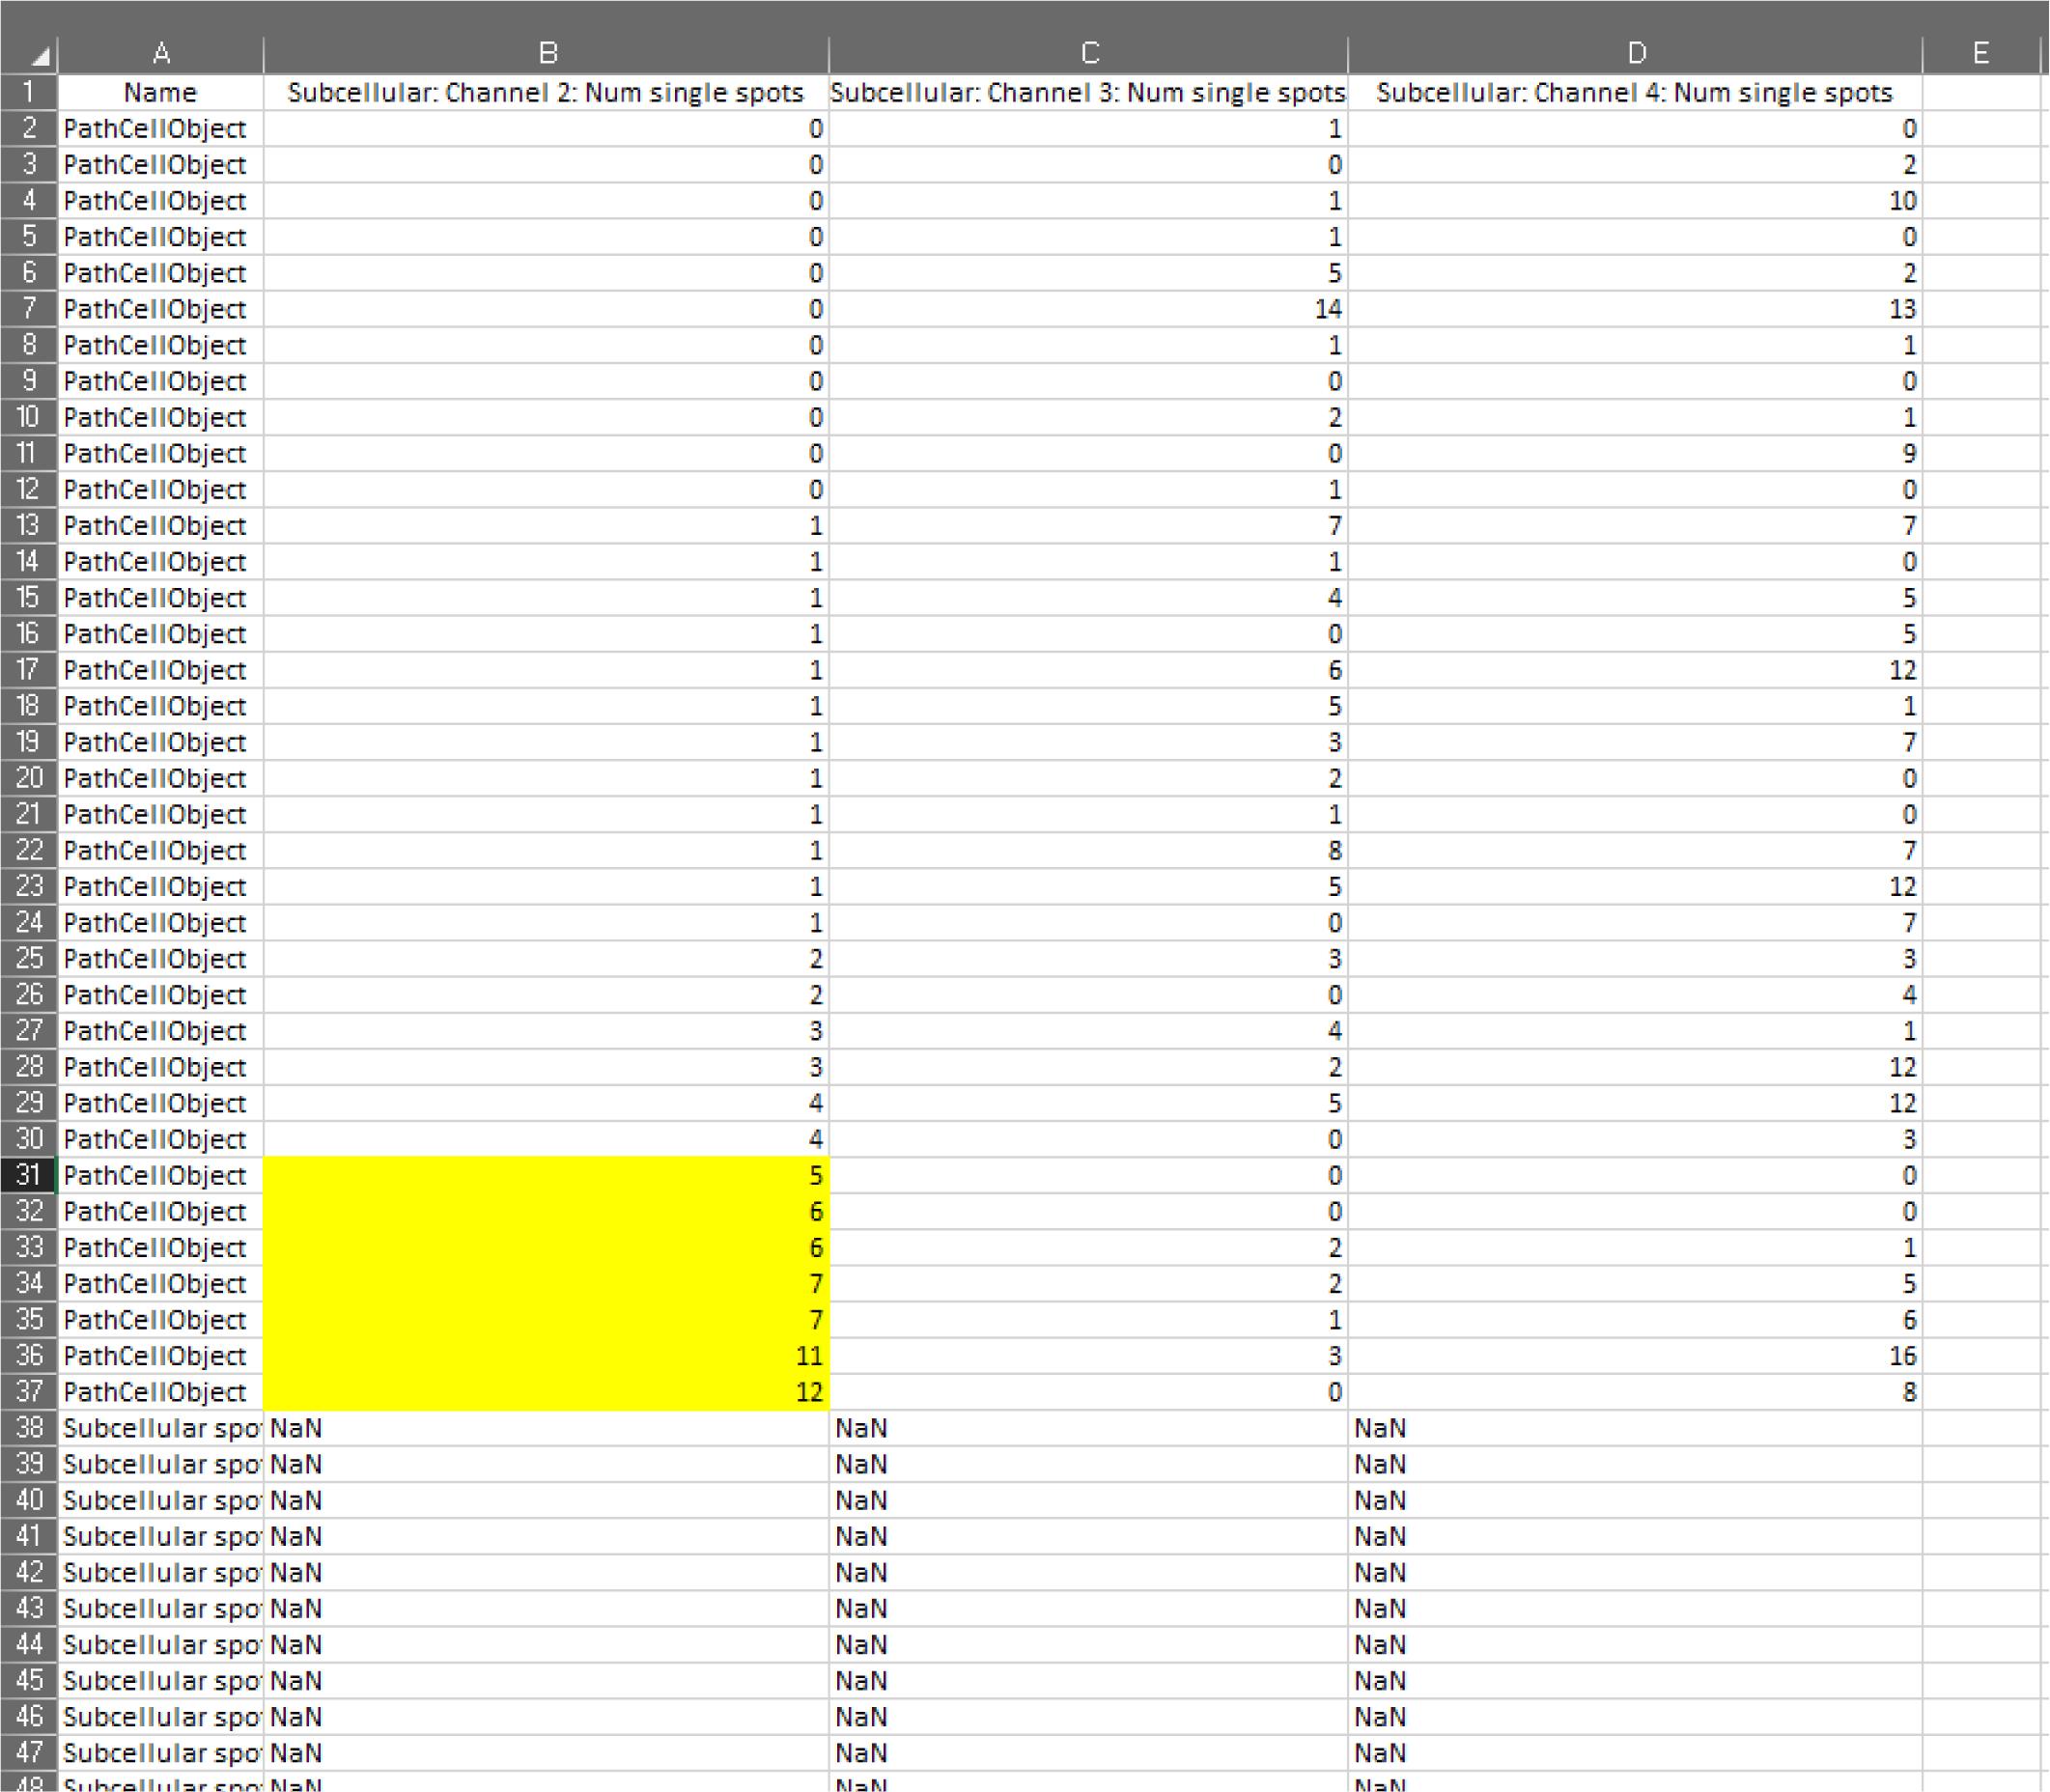Click row 1 header number
Image resolution: width=2050 pixels, height=1792 pixels.
pos(28,92)
